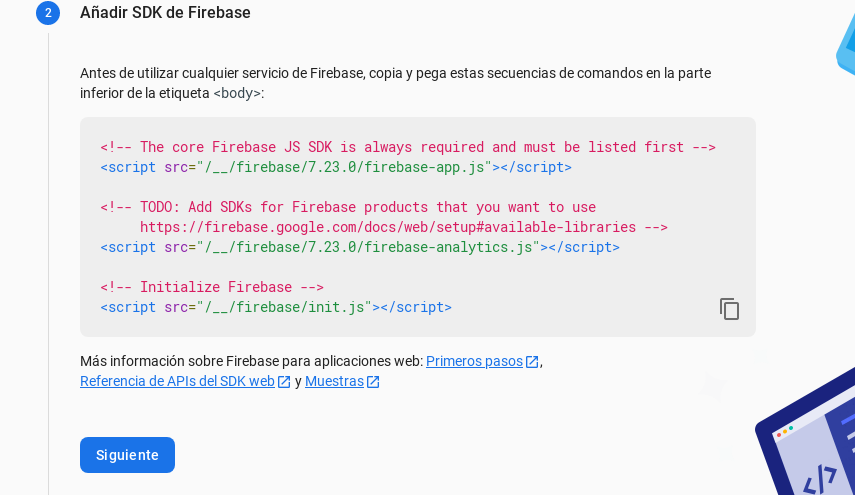Open the Primeros pasos link
The width and height of the screenshot is (855, 495).
click(474, 361)
